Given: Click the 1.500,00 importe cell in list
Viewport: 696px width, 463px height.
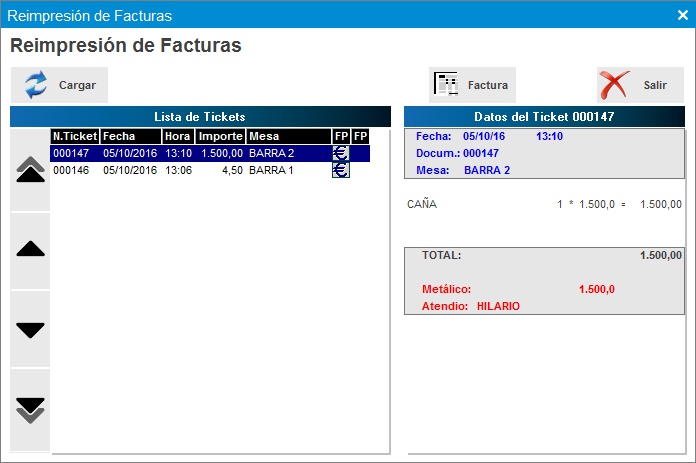Looking at the screenshot, I should click(222, 154).
